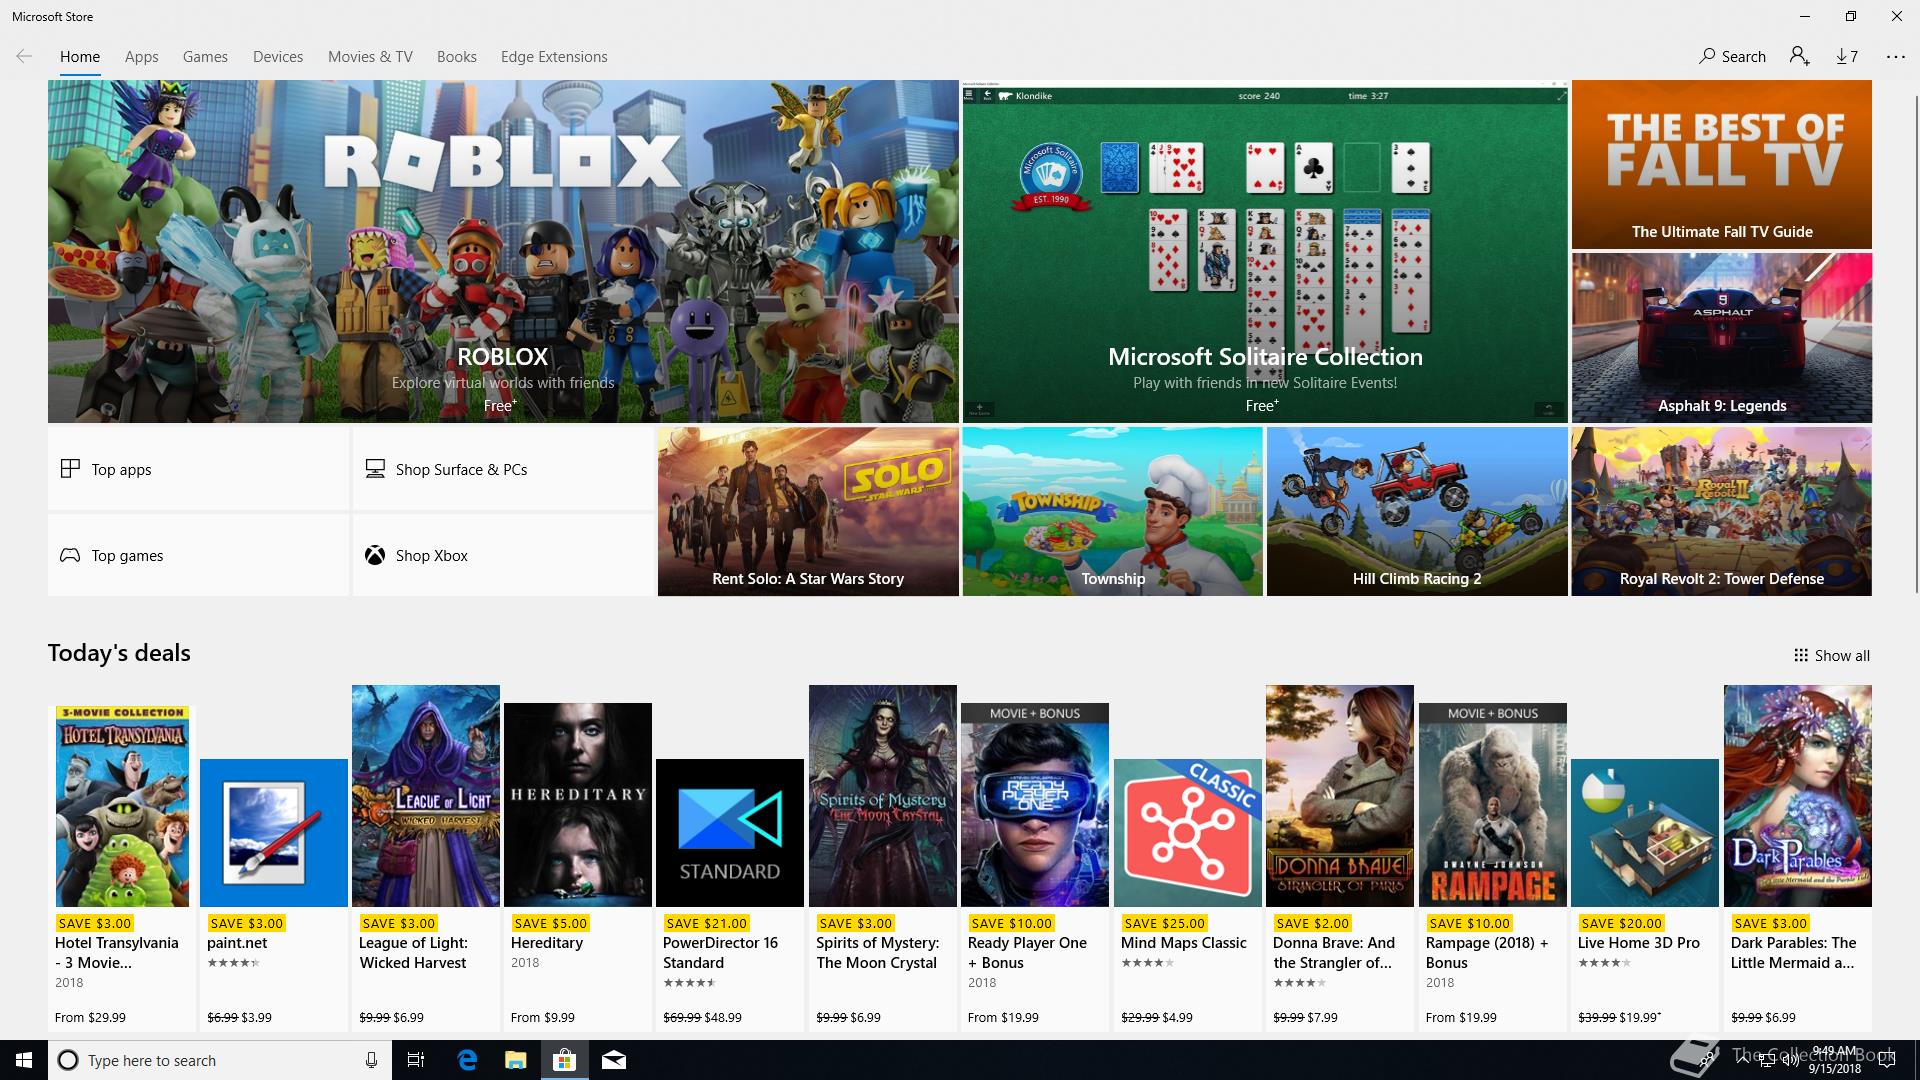The image size is (1920, 1080).
Task: Click the Live Home 3D Pro icon
Action: (x=1645, y=833)
